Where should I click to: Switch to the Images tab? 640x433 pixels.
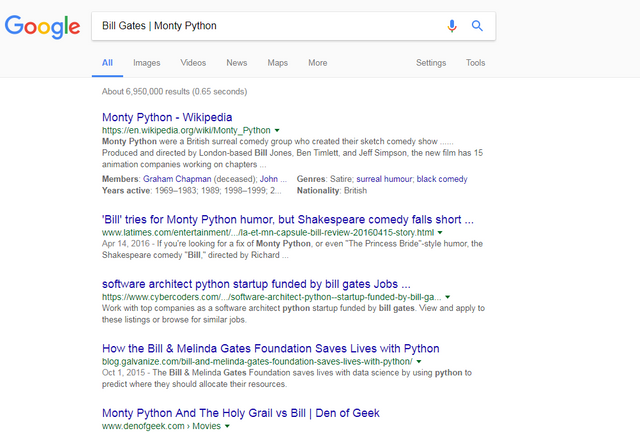pos(147,63)
